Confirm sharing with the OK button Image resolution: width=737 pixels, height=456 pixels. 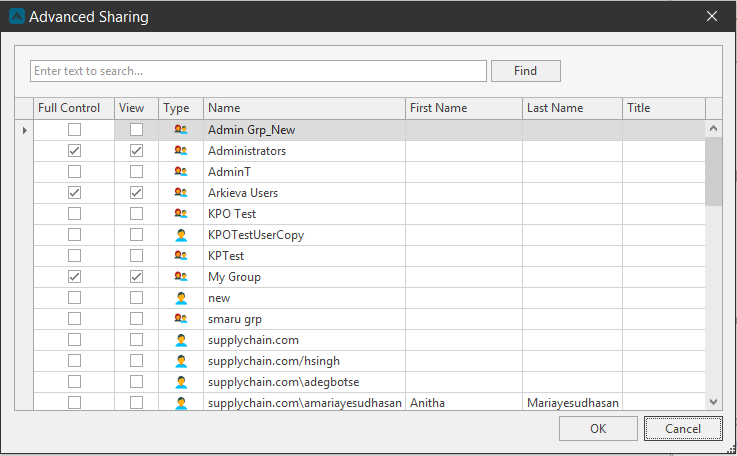click(x=598, y=428)
